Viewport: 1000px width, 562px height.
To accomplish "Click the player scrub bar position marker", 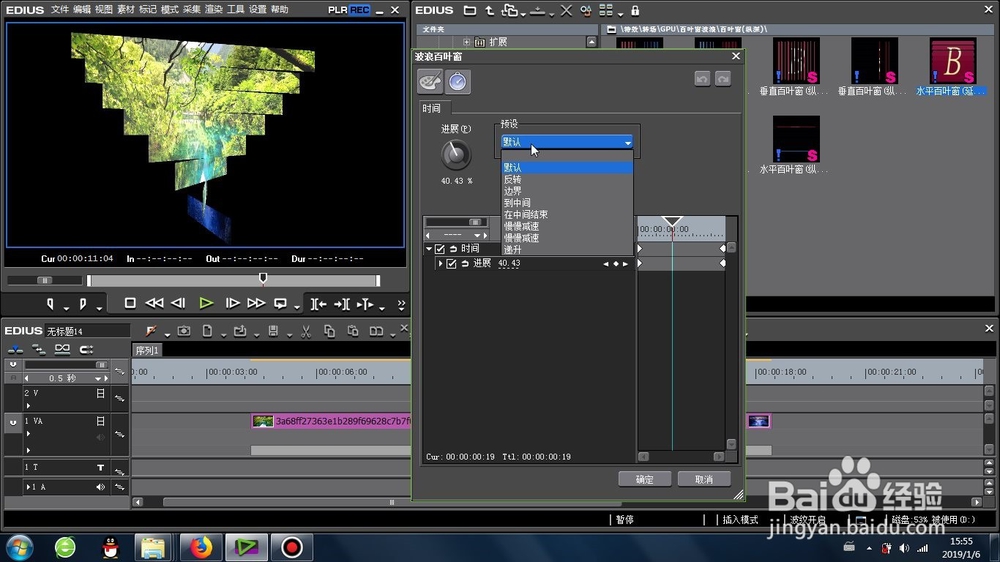I will [x=263, y=279].
